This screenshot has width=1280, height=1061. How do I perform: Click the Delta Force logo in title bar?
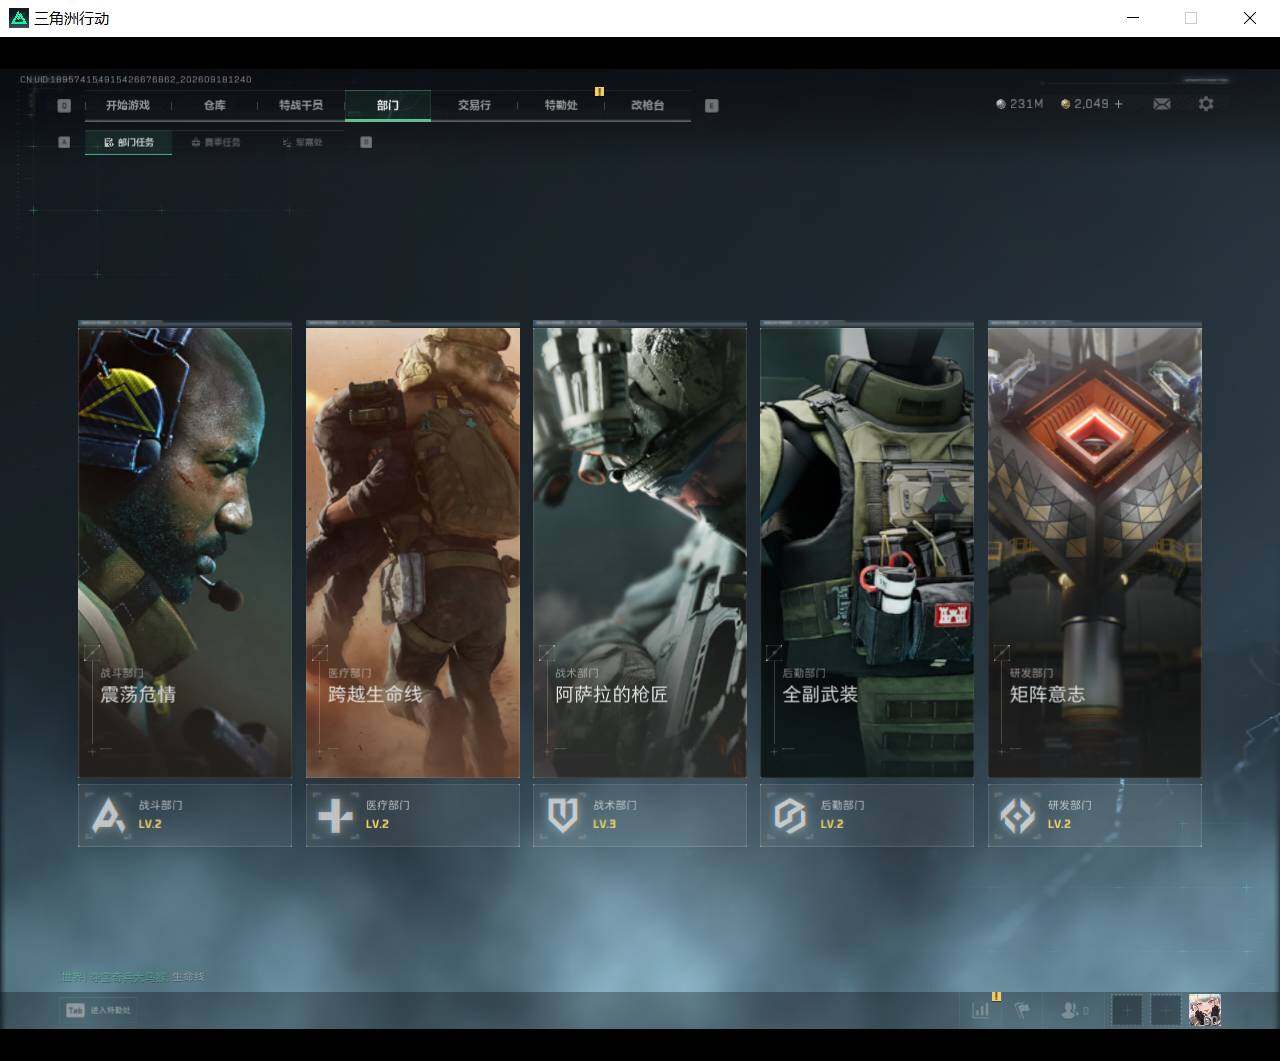click(19, 18)
